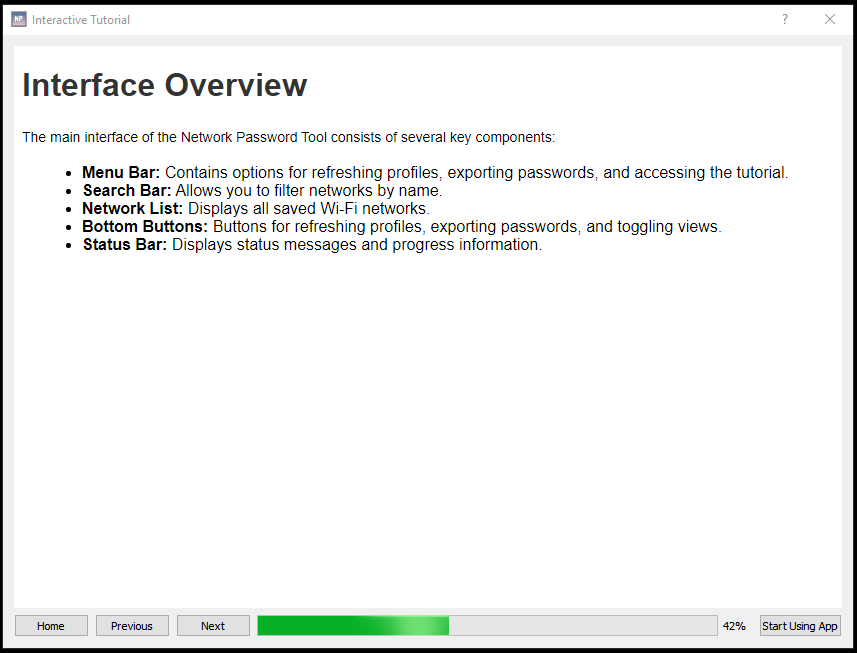Select the bold Status Bar label
The width and height of the screenshot is (857, 653).
pyautogui.click(x=125, y=244)
